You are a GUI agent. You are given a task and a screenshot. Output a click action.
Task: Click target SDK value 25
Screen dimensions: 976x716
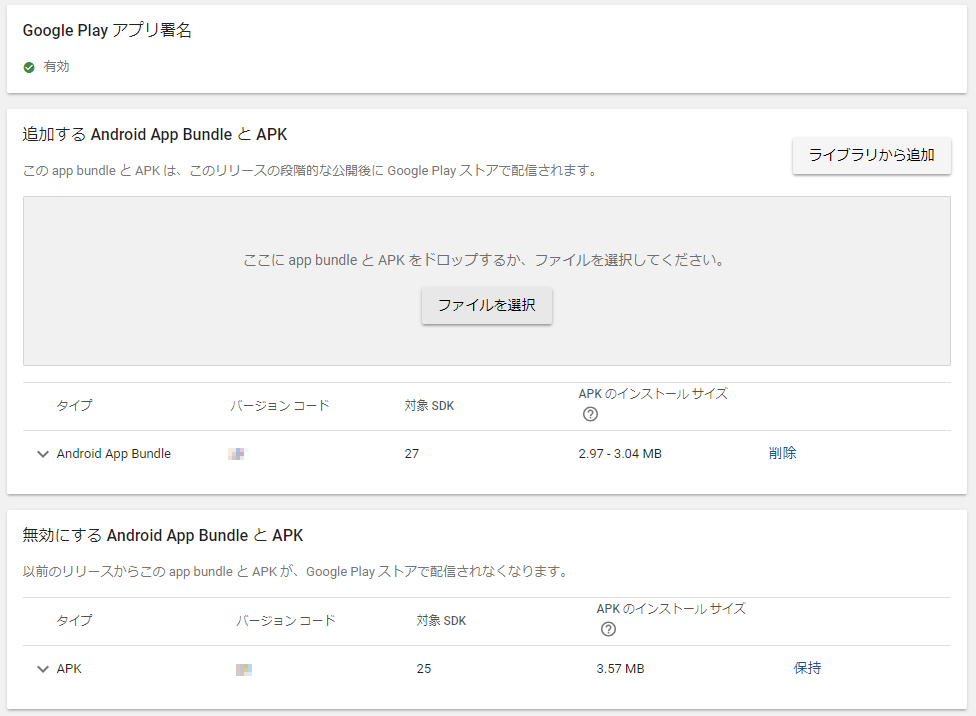click(x=424, y=668)
